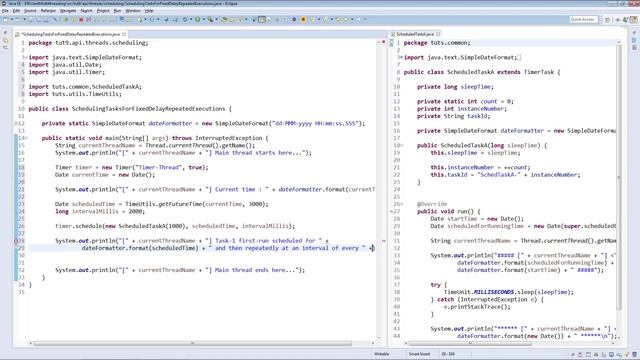Click "import tuts.utils.TimeUtils;" line
Screen dimensions: 640x360
click(75, 94)
